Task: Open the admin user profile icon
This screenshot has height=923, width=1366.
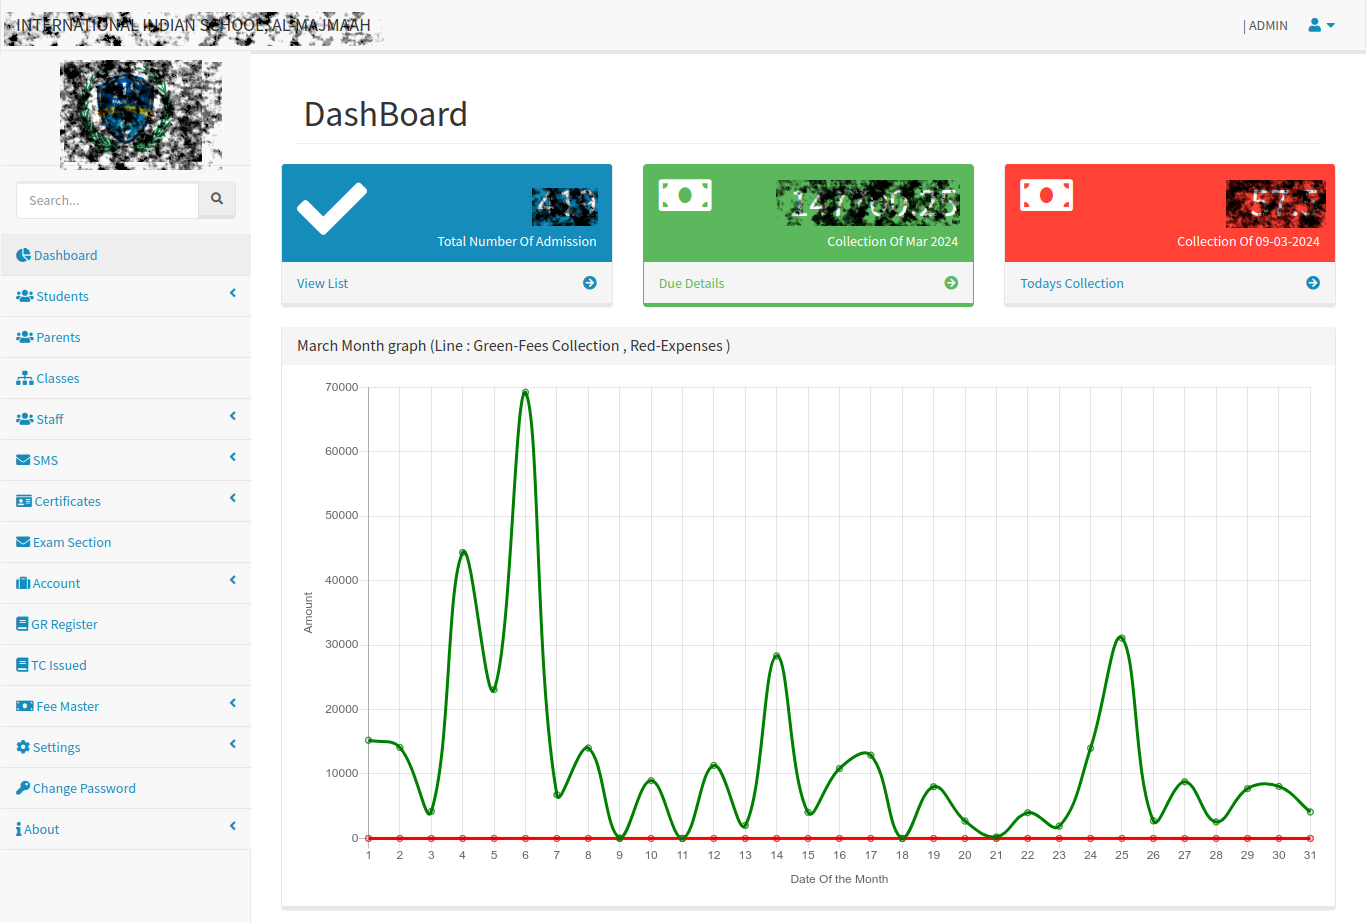Action: pos(1321,25)
